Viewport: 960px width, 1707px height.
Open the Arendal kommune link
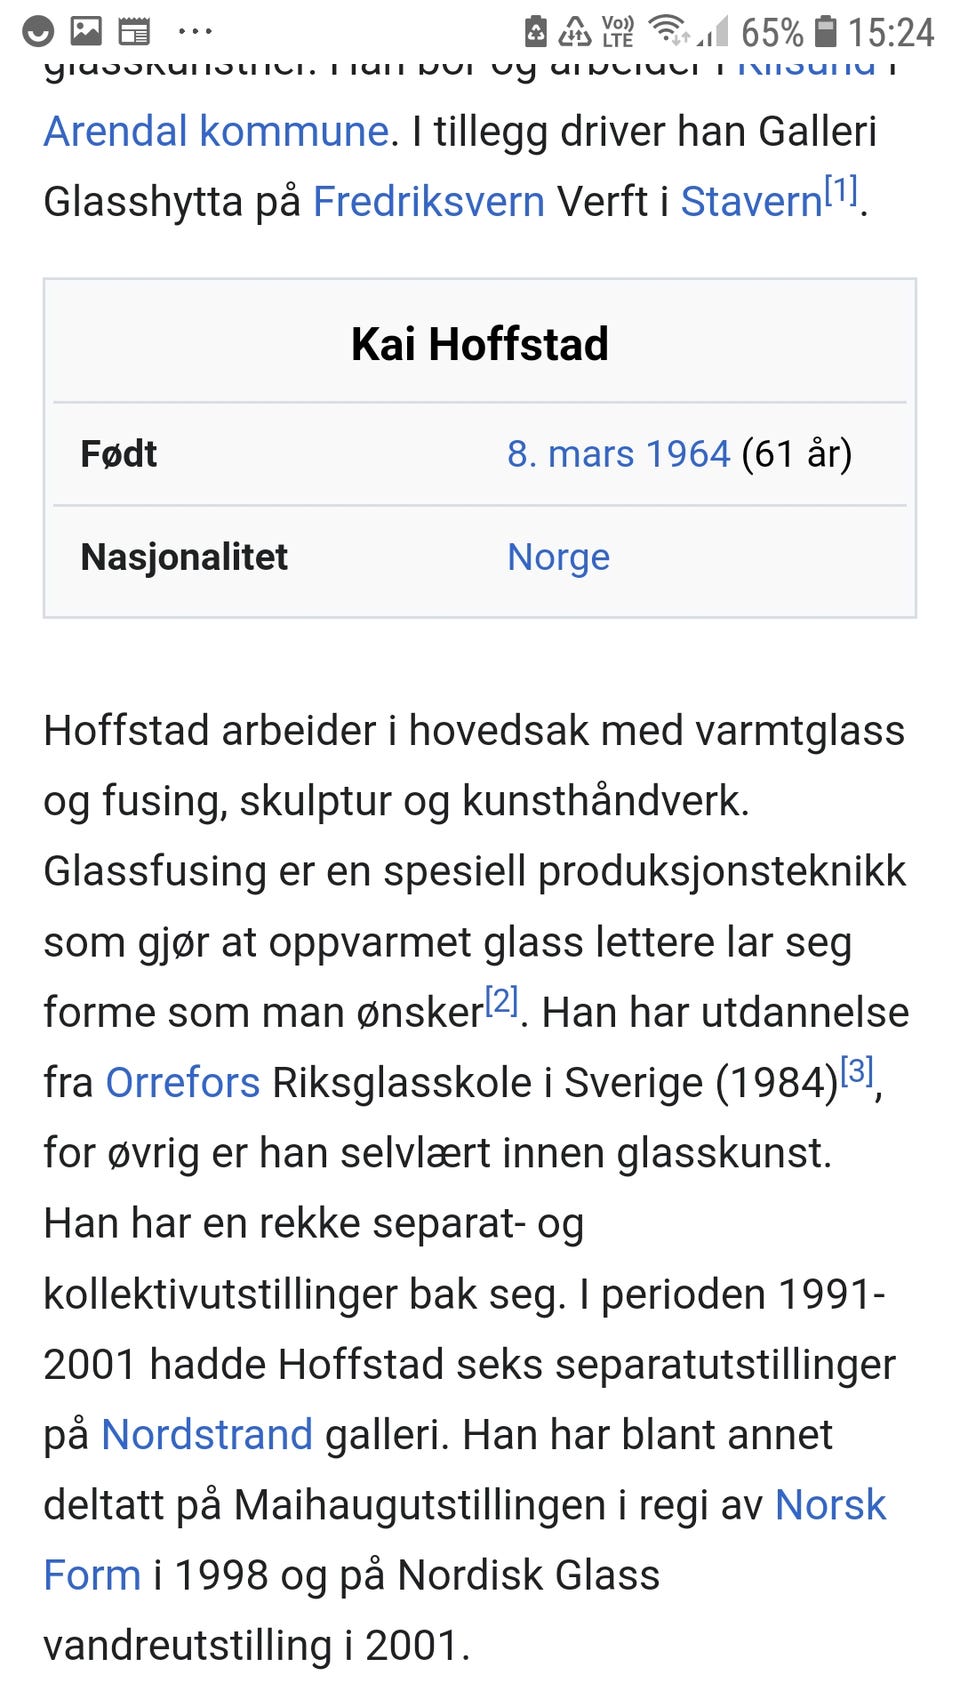[216, 131]
